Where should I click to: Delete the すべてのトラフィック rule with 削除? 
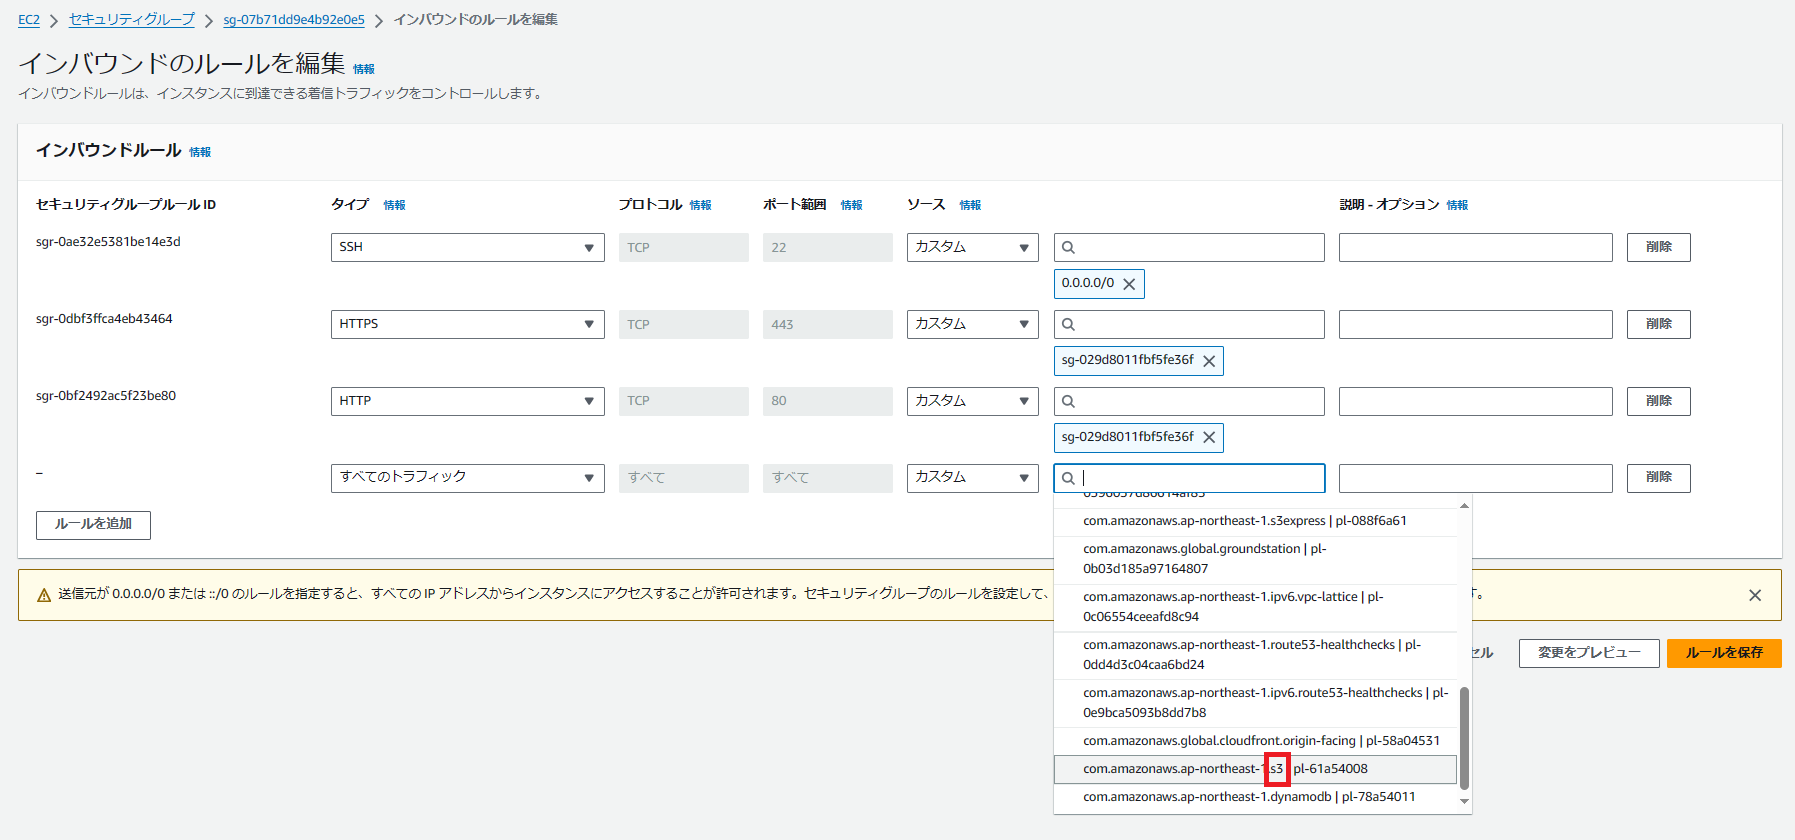tap(1659, 478)
